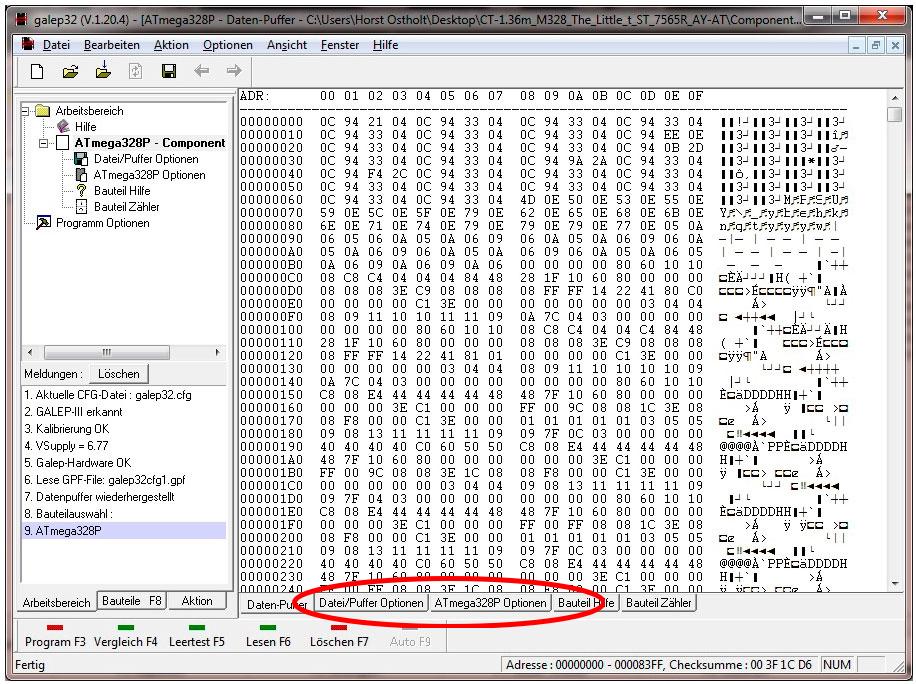Select ATmega328P Optionen in tree
Image resolution: width=916 pixels, height=684 pixels.
point(150,175)
